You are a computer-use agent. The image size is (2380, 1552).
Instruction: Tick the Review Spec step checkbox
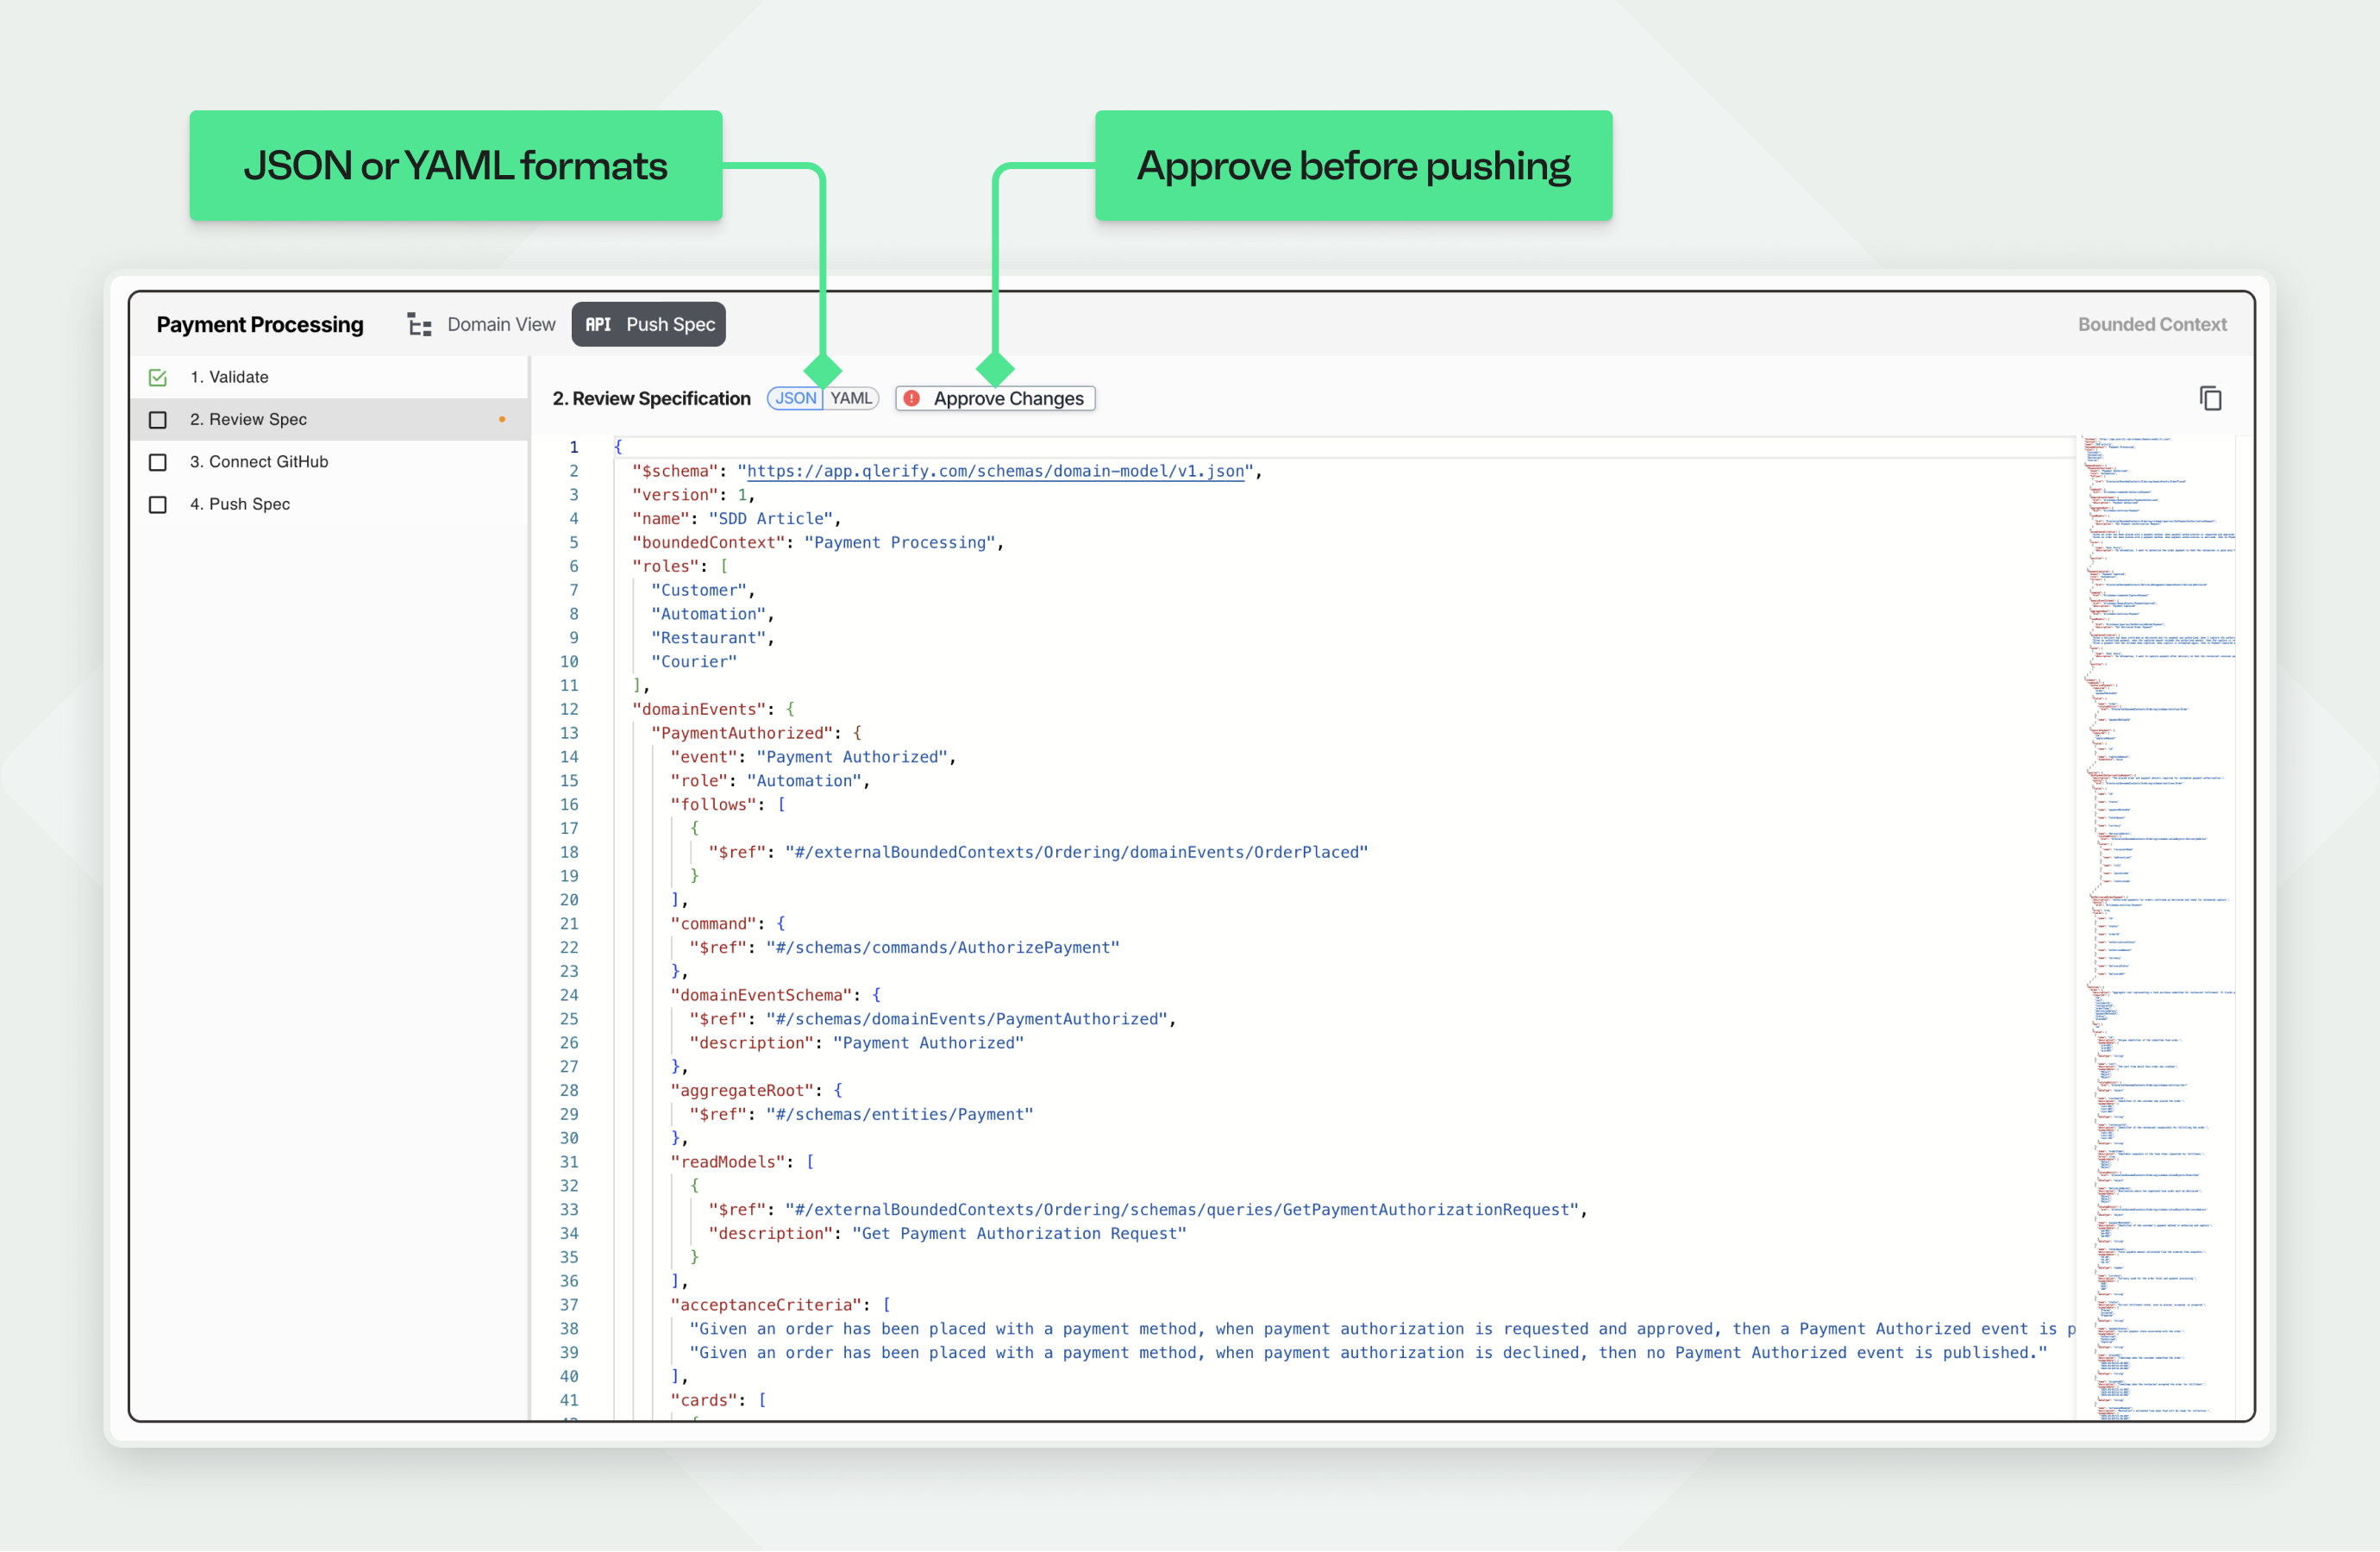tap(158, 420)
